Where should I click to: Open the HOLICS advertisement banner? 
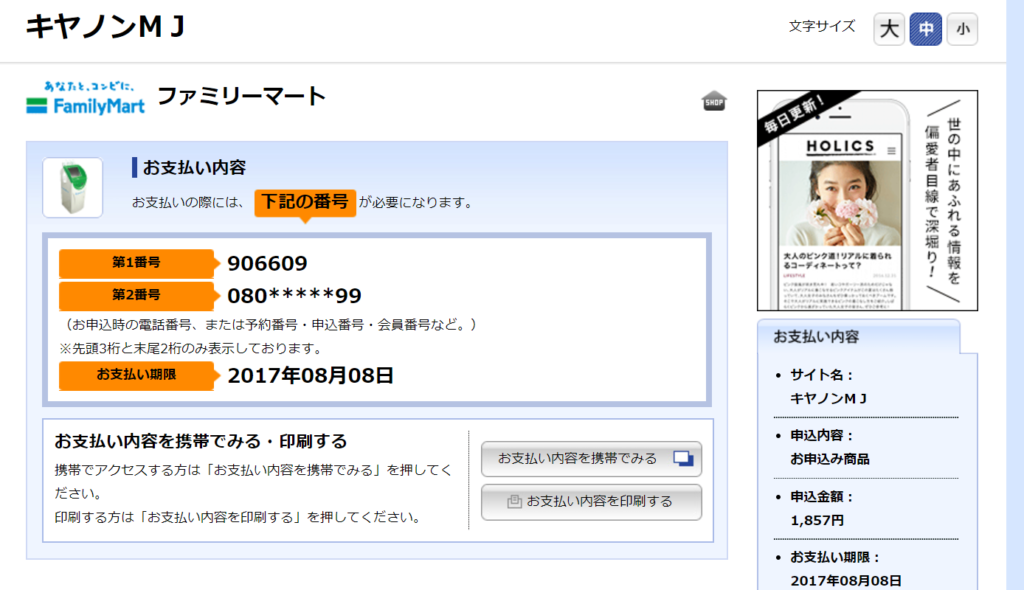[867, 200]
